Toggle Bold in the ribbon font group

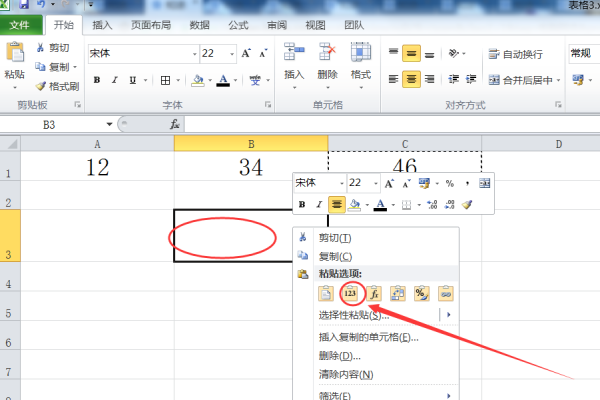pyautogui.click(x=97, y=80)
